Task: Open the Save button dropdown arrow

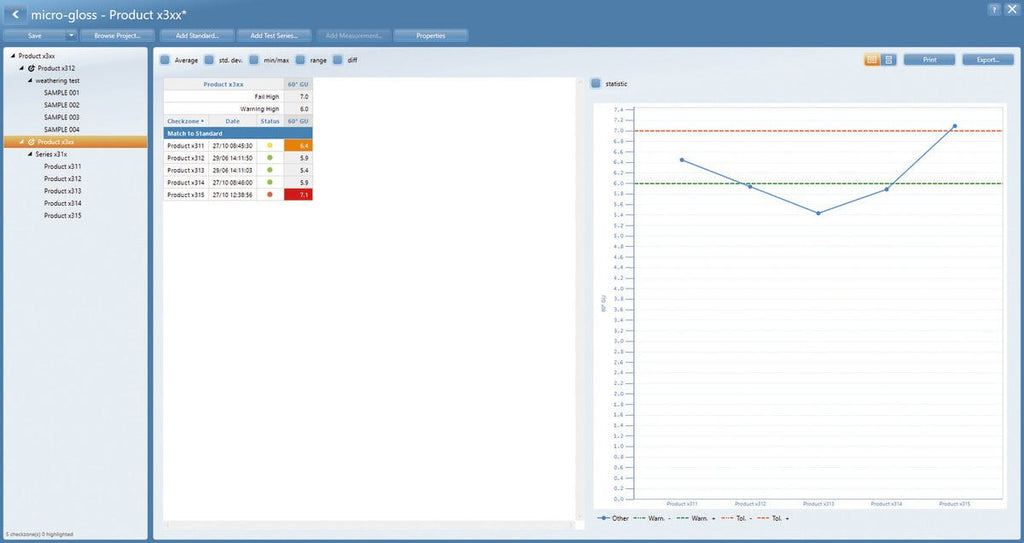Action: point(71,35)
